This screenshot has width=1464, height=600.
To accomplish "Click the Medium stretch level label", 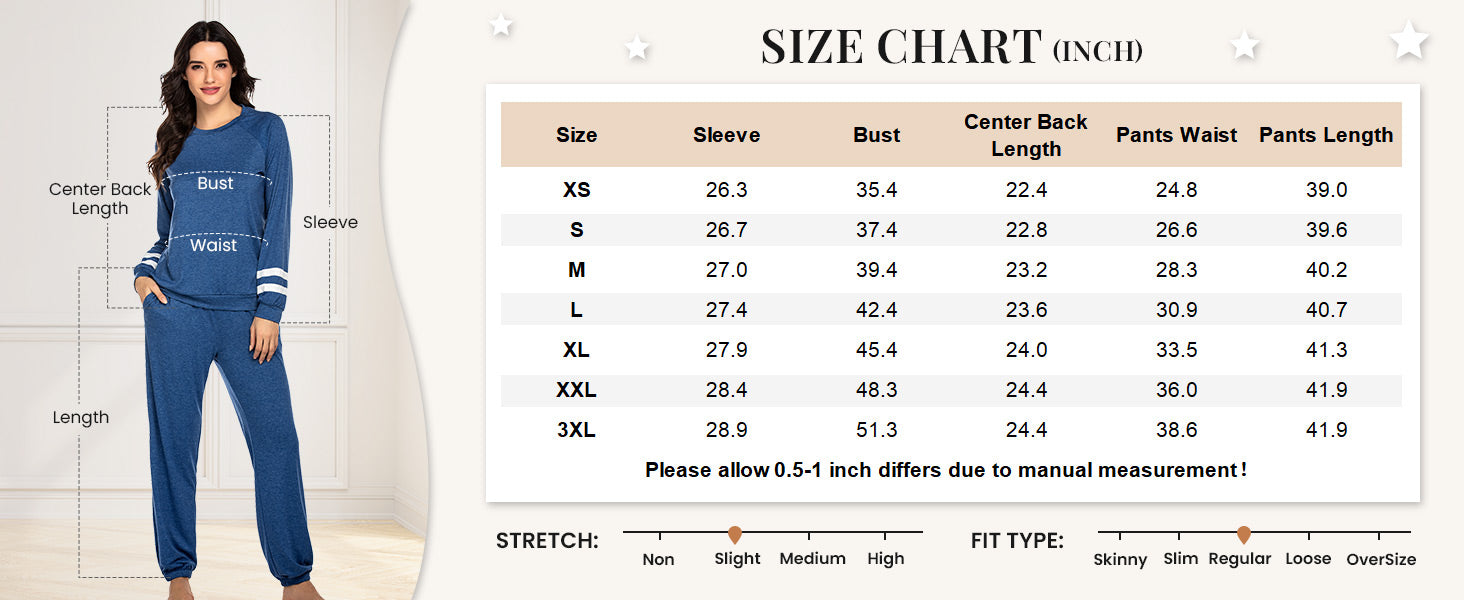I will (x=812, y=559).
